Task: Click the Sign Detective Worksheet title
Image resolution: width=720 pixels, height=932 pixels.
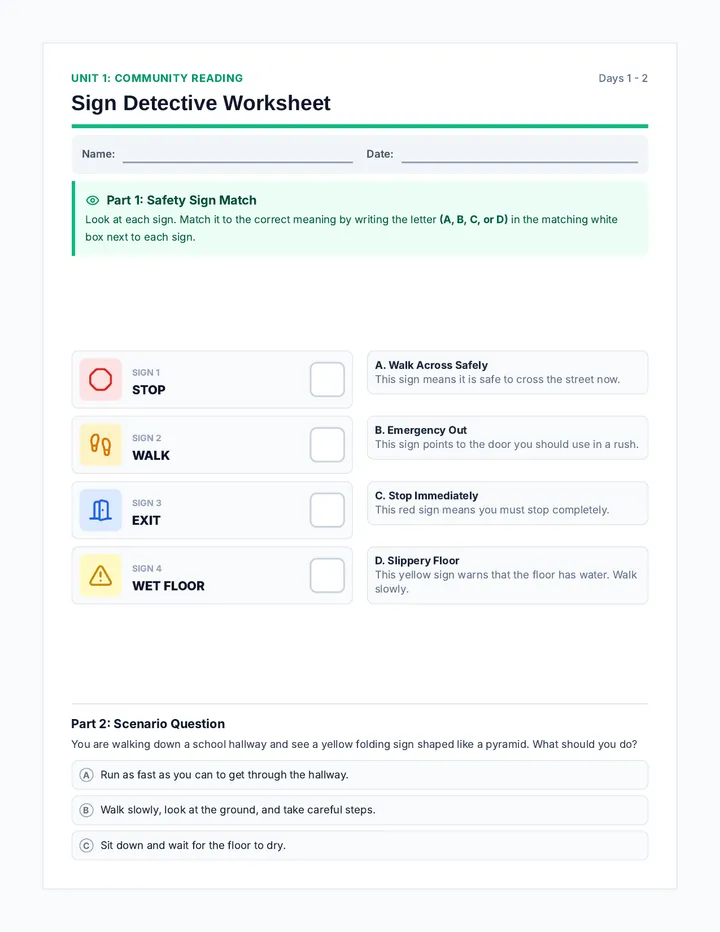Action: pyautogui.click(x=201, y=103)
